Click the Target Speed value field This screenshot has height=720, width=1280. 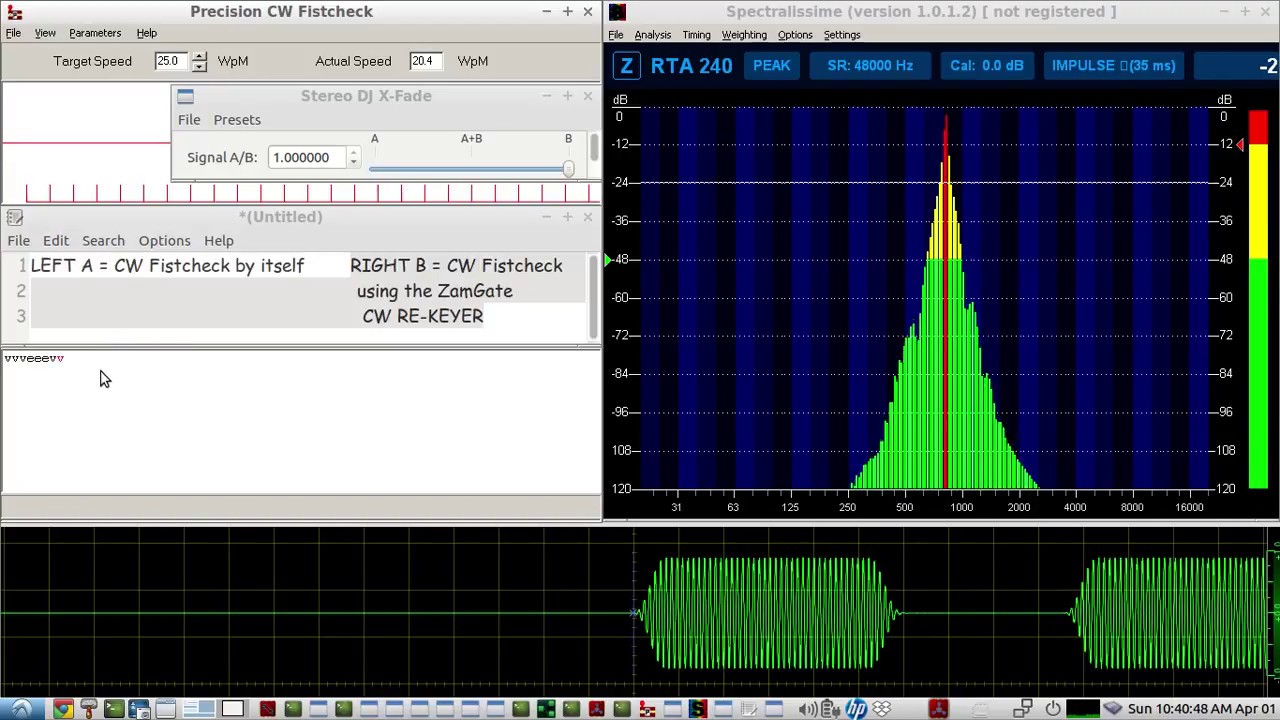tap(172, 61)
